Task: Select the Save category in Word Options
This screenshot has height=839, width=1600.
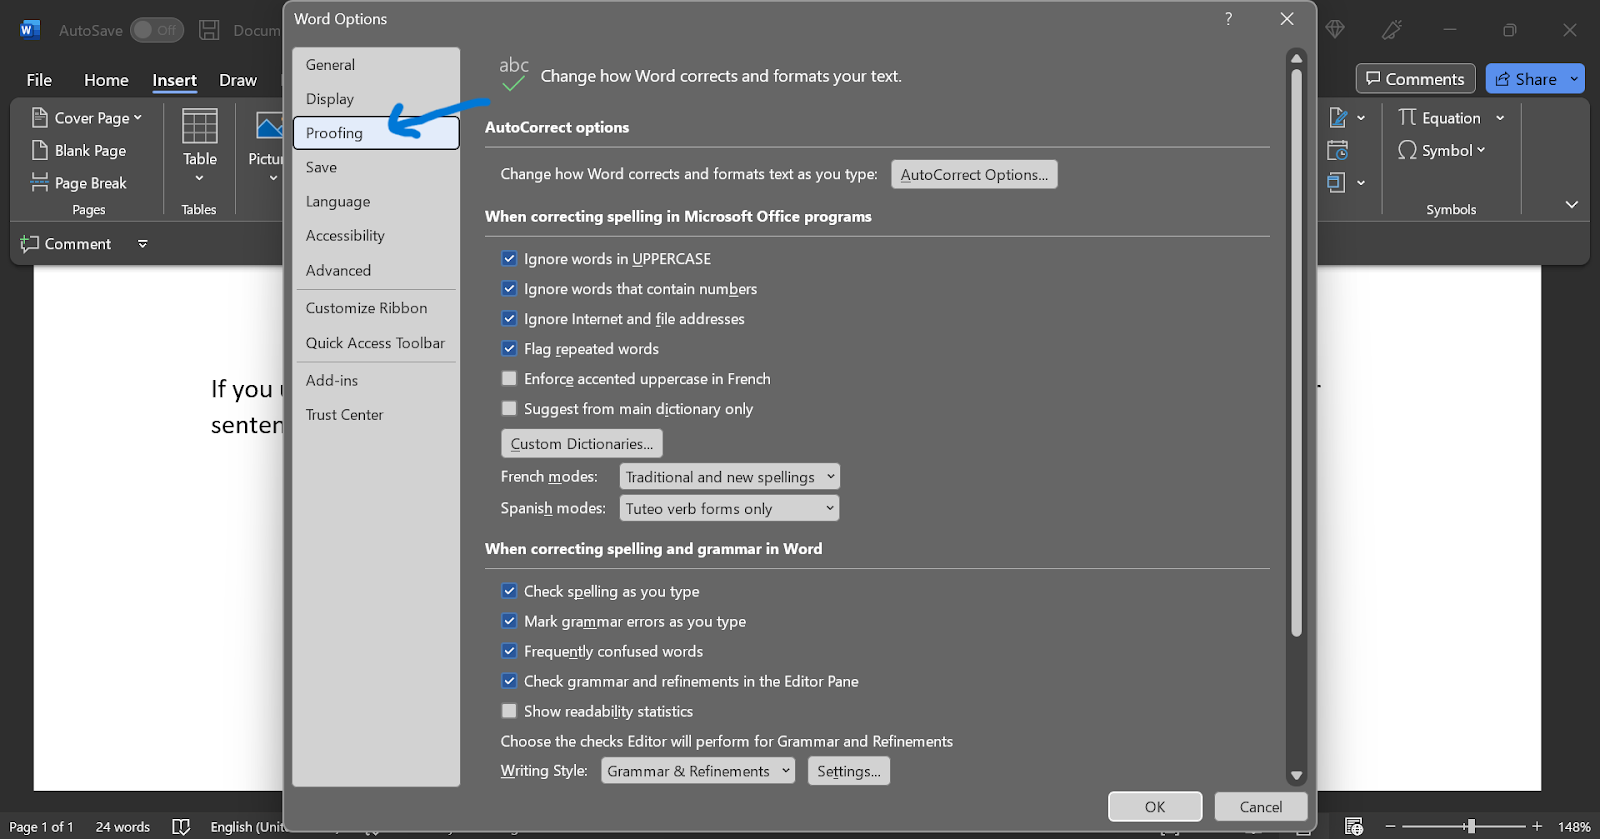Action: point(376,167)
